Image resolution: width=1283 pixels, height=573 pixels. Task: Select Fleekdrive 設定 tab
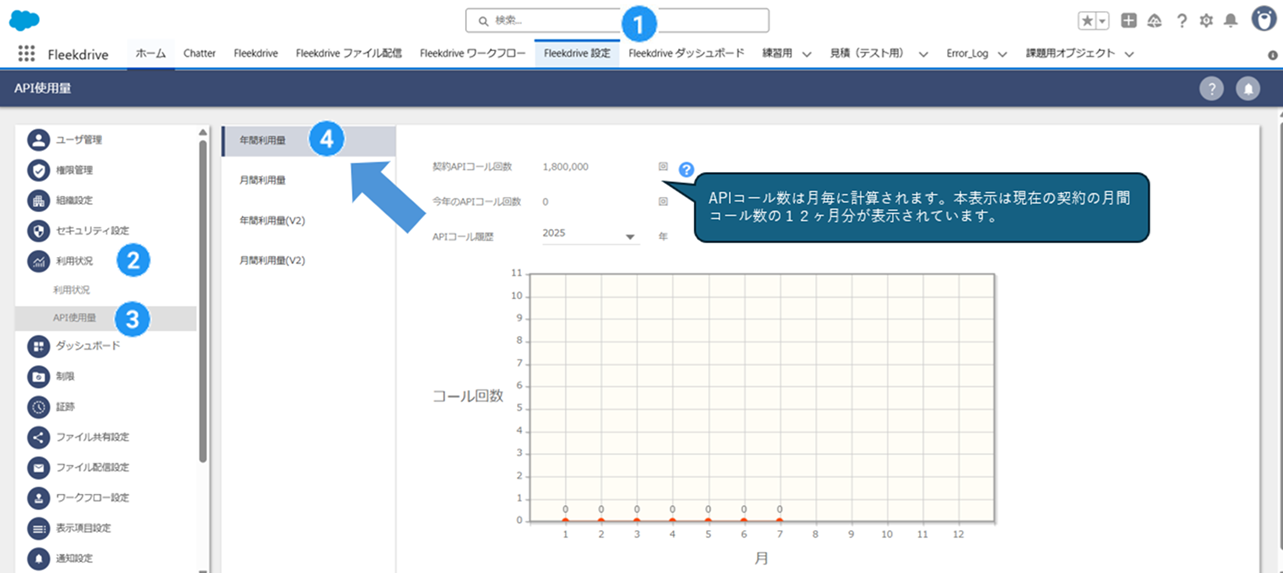(577, 54)
